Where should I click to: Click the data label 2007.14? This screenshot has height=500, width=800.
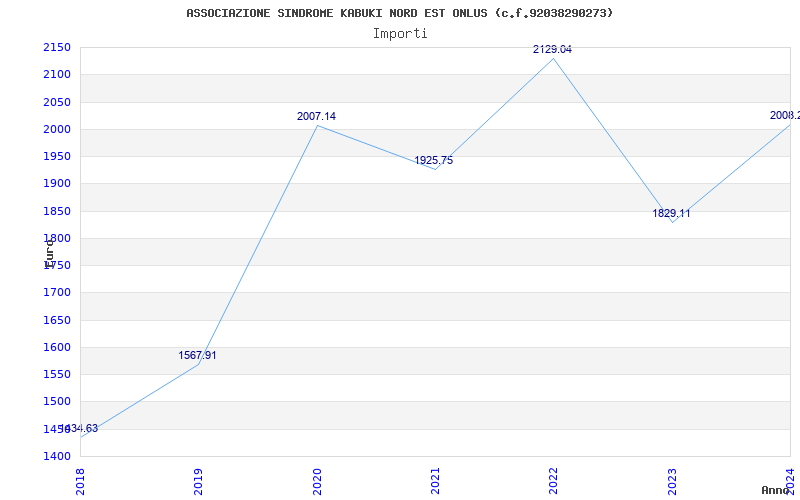316,116
